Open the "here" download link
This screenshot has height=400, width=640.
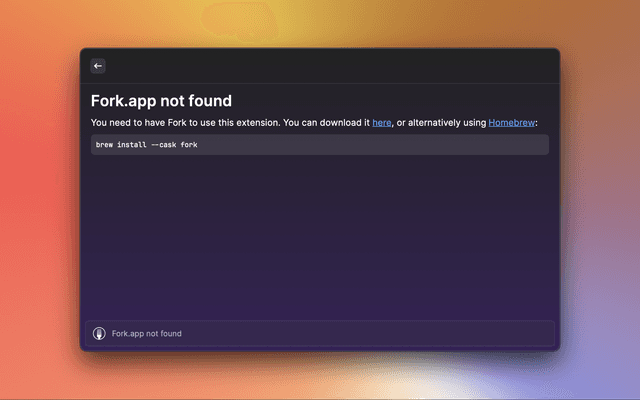point(382,122)
